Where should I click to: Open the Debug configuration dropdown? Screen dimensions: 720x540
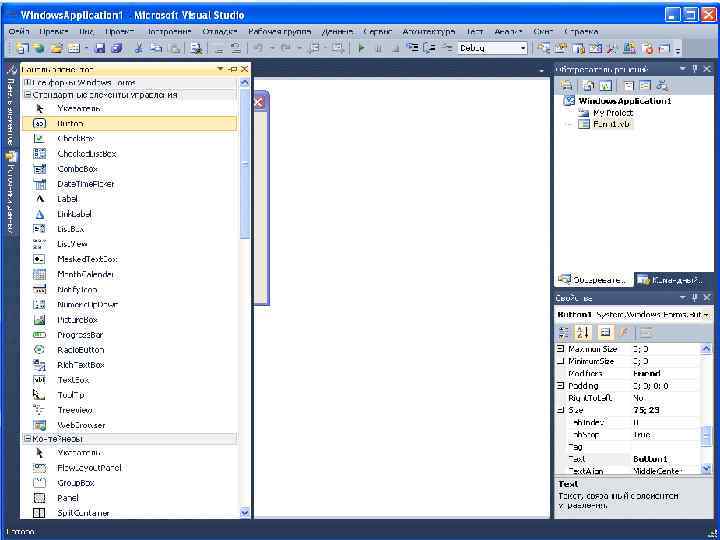tap(523, 48)
